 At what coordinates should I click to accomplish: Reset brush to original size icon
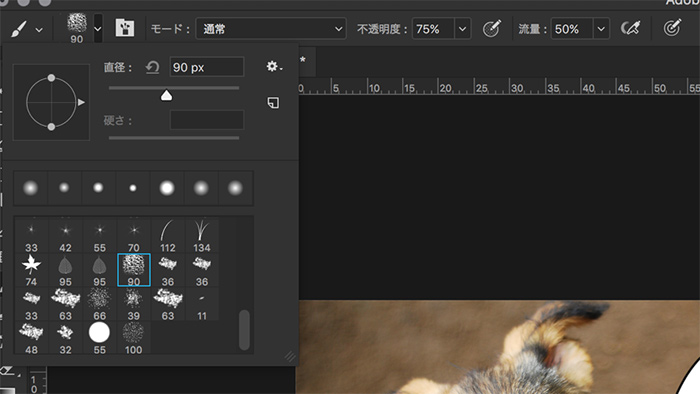[152, 68]
